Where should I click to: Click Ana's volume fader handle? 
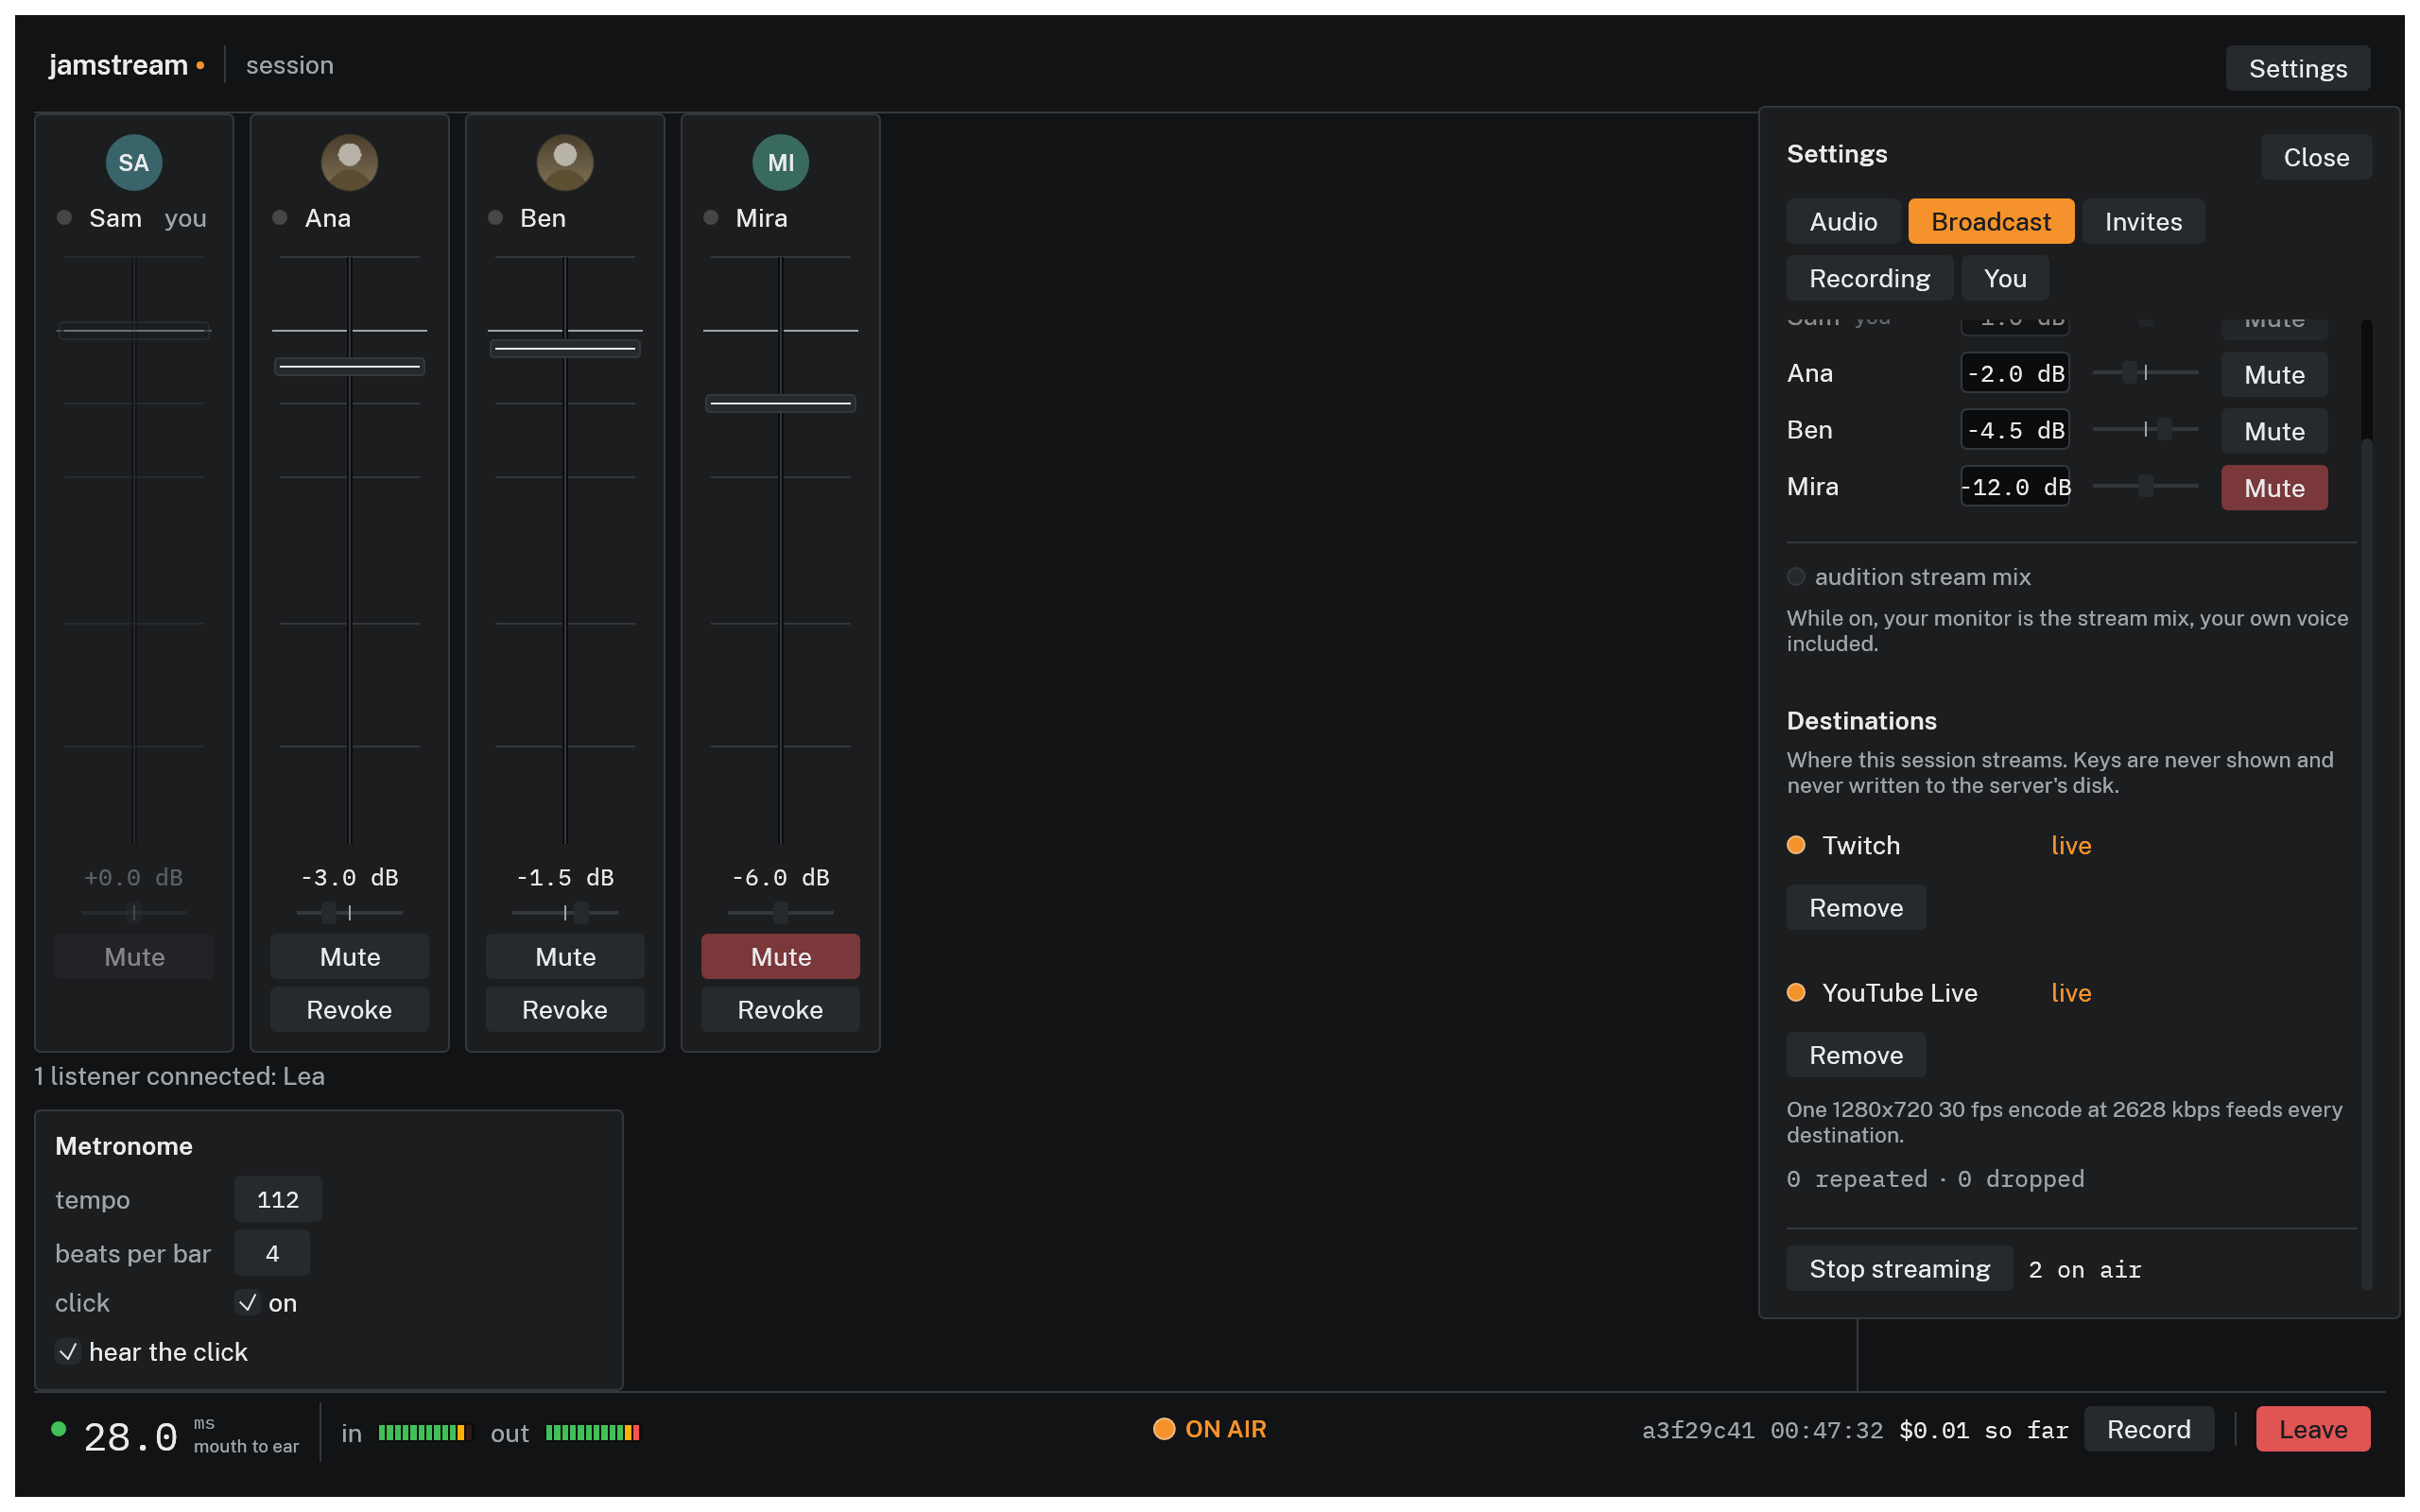349,367
